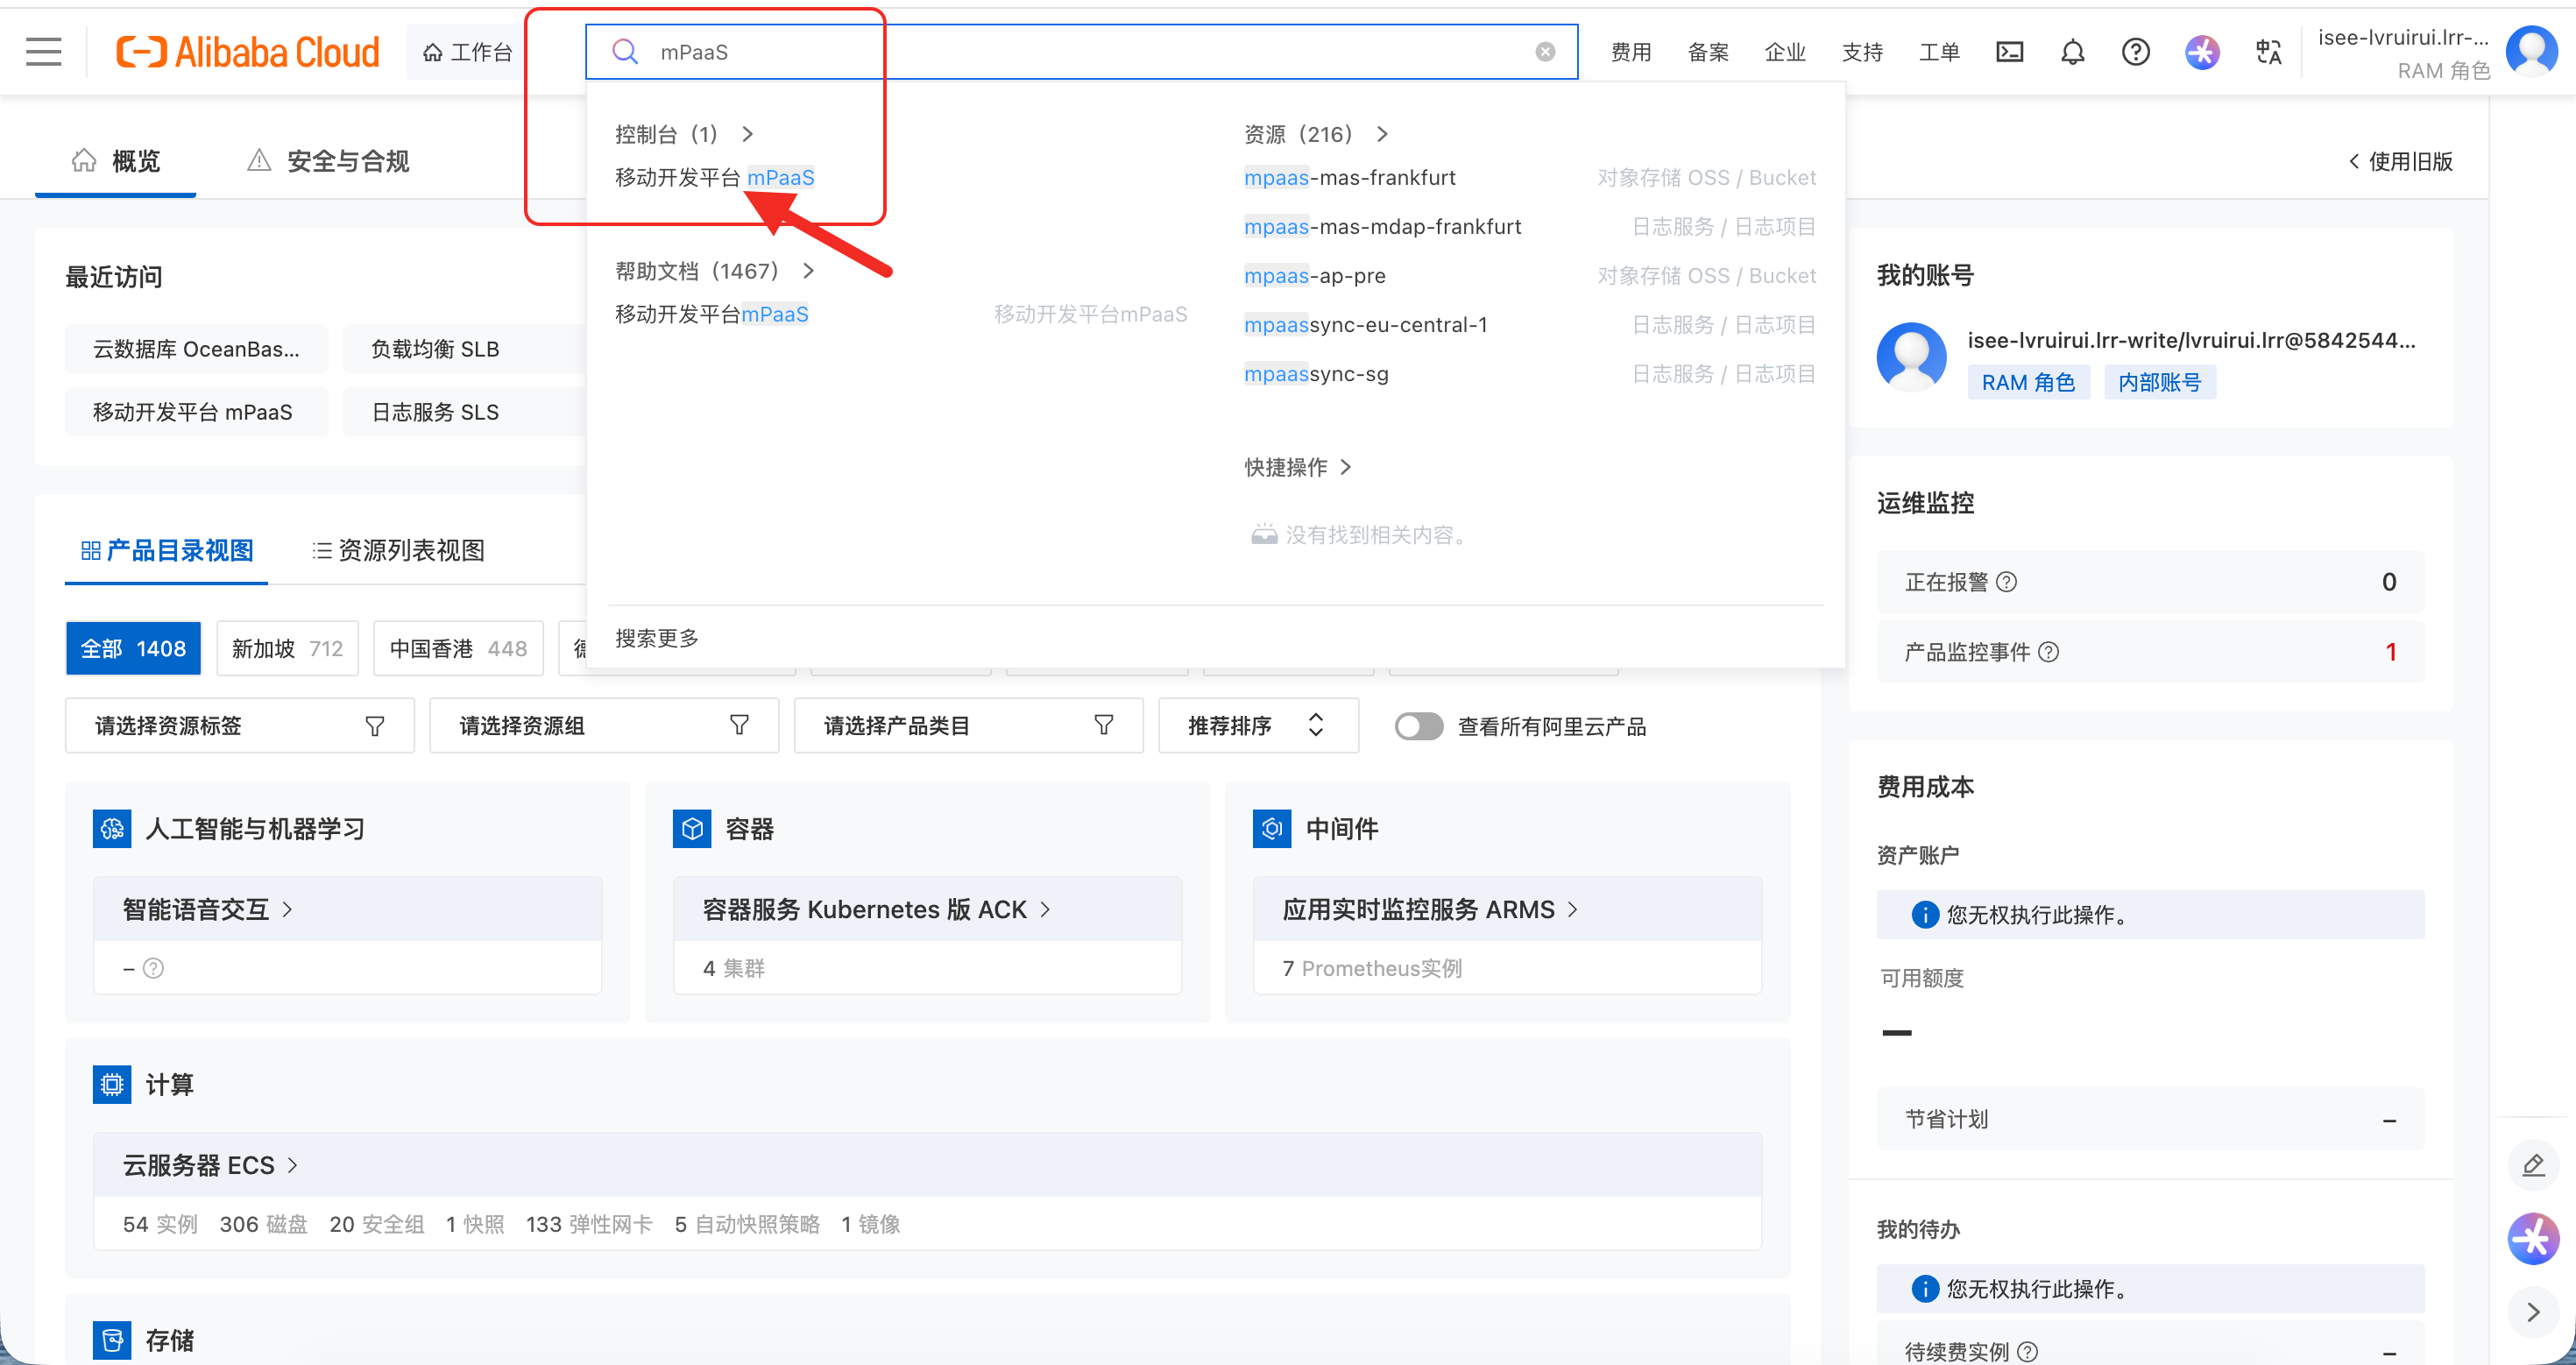Open the 请选择资源标签 dropdown
Screen dimensions: 2576x1365
(239, 726)
